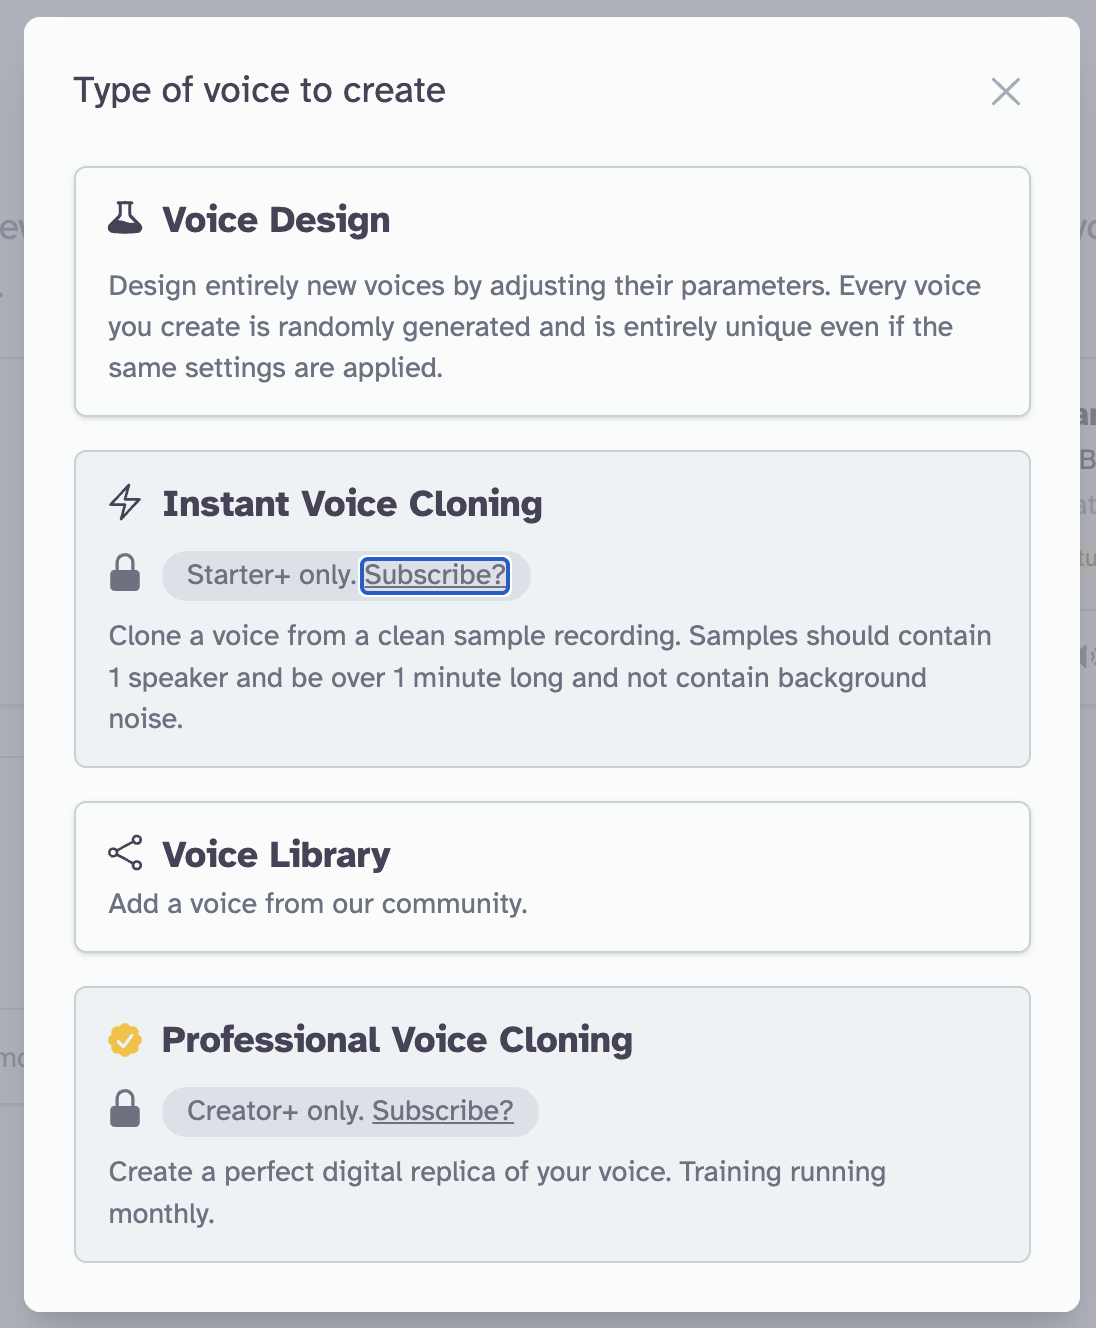1096x1328 pixels.
Task: Select the Professional Voice Cloning title
Action: [397, 1040]
